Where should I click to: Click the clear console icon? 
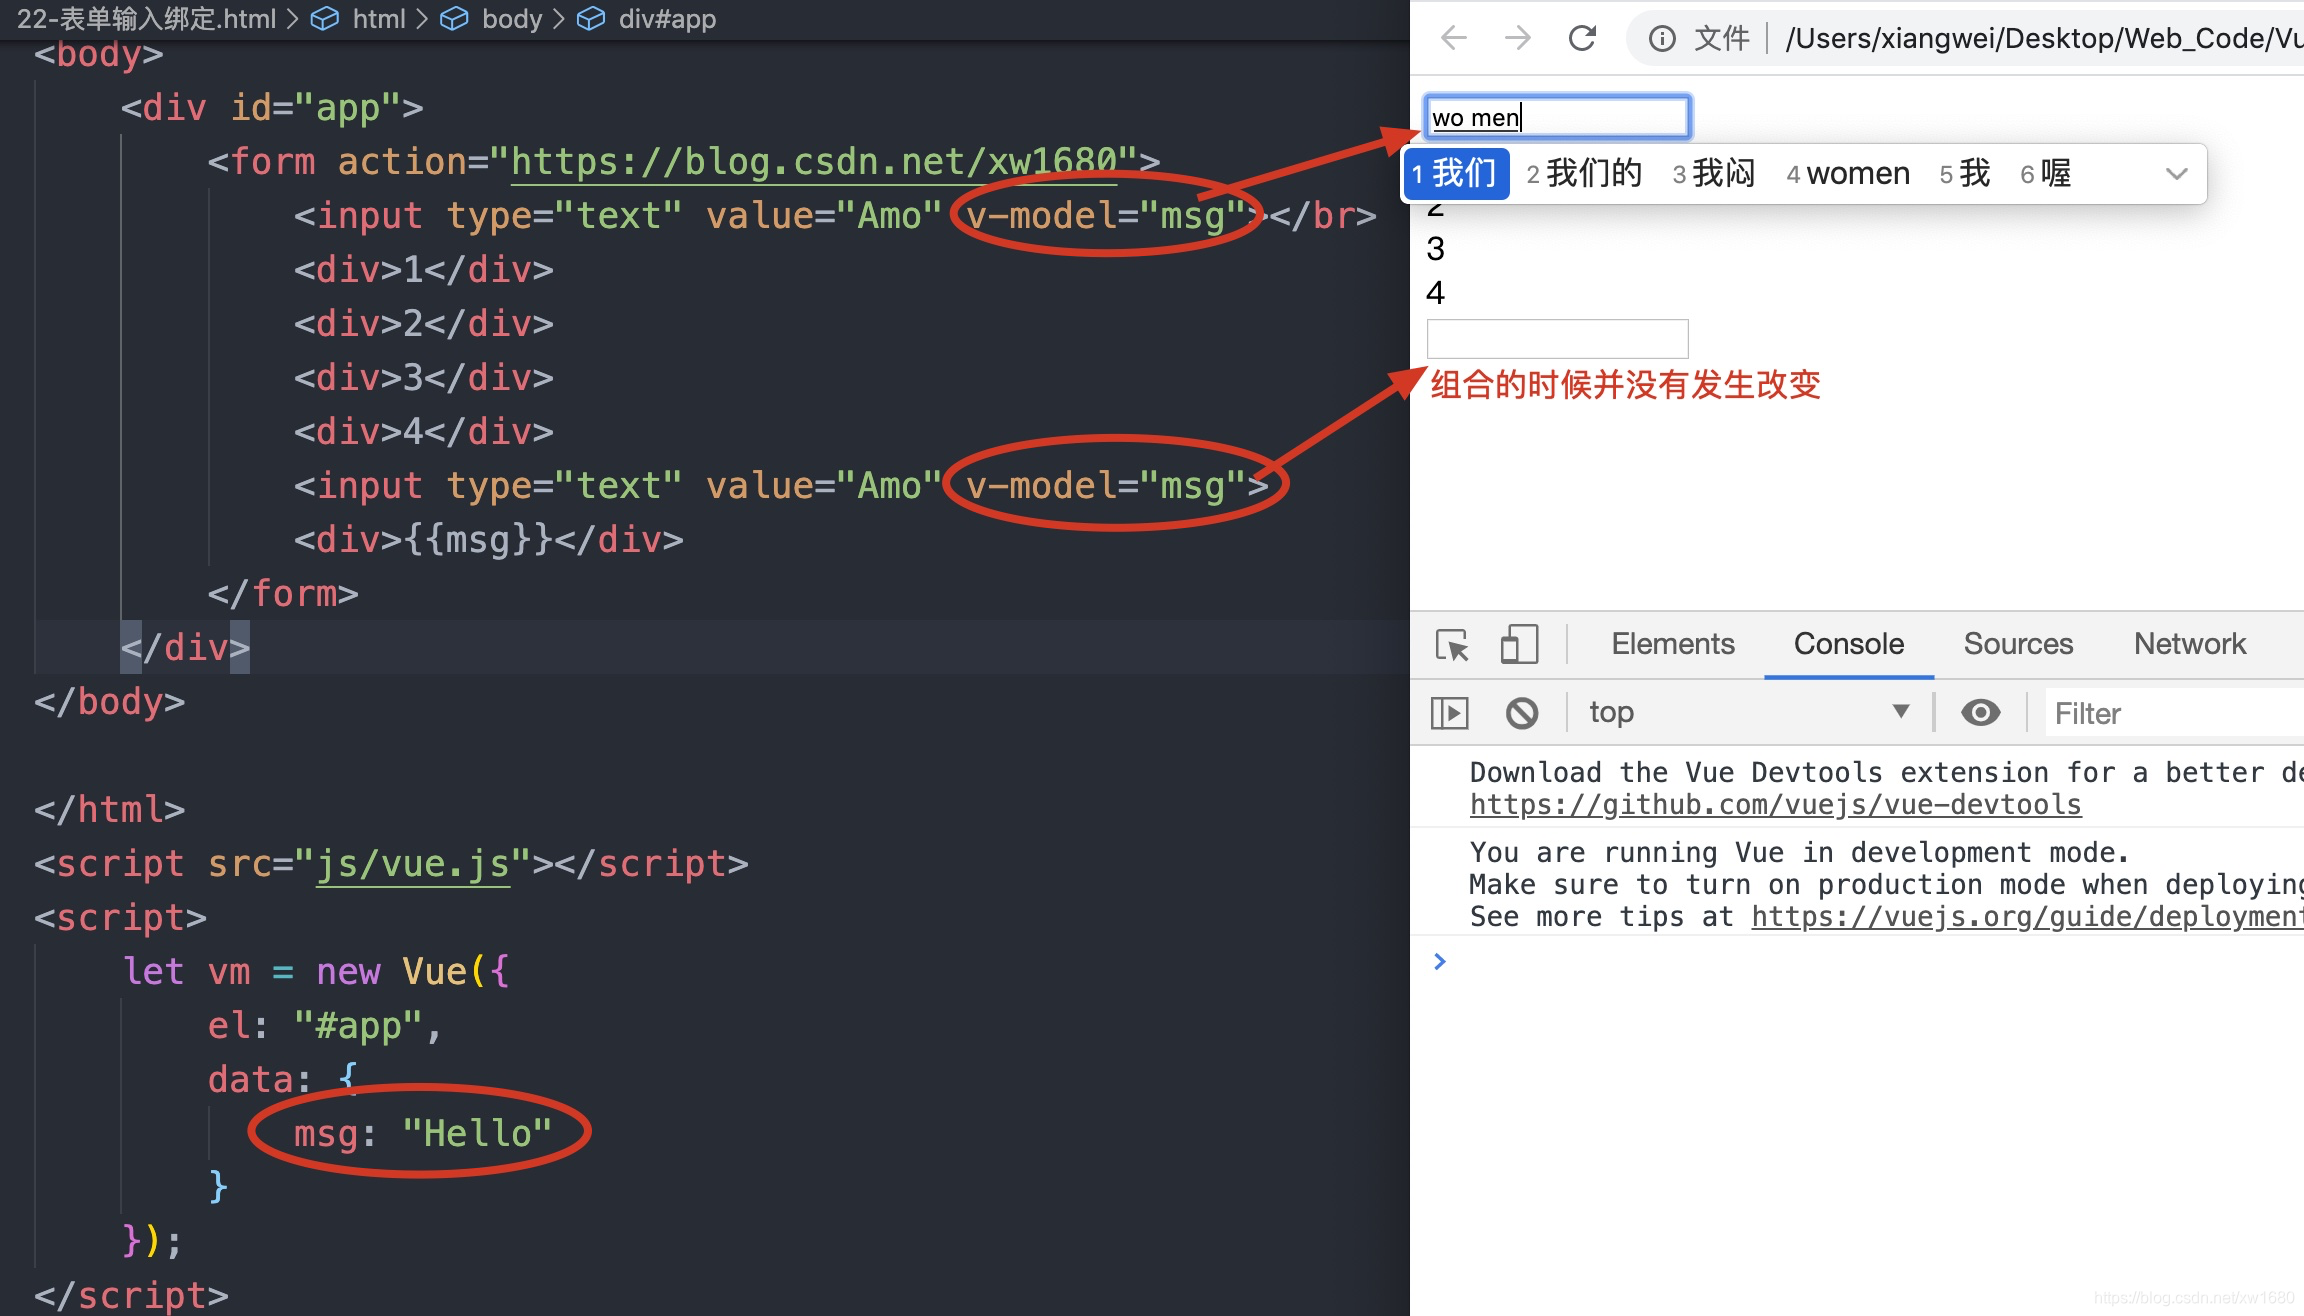click(x=1522, y=713)
